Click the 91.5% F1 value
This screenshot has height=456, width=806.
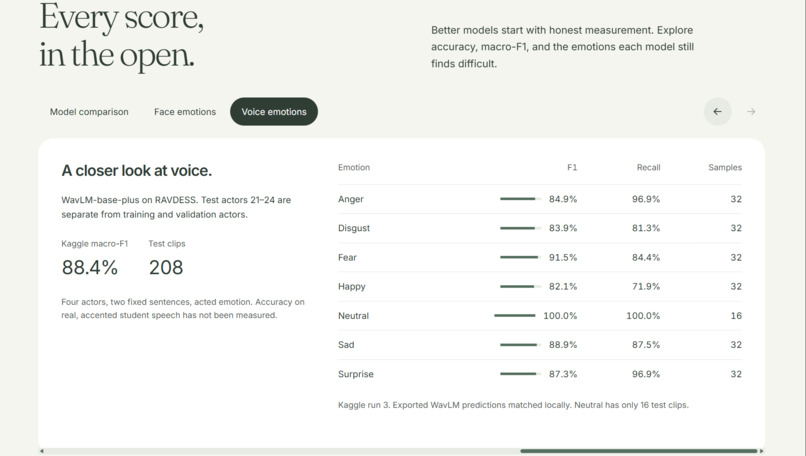(x=563, y=258)
